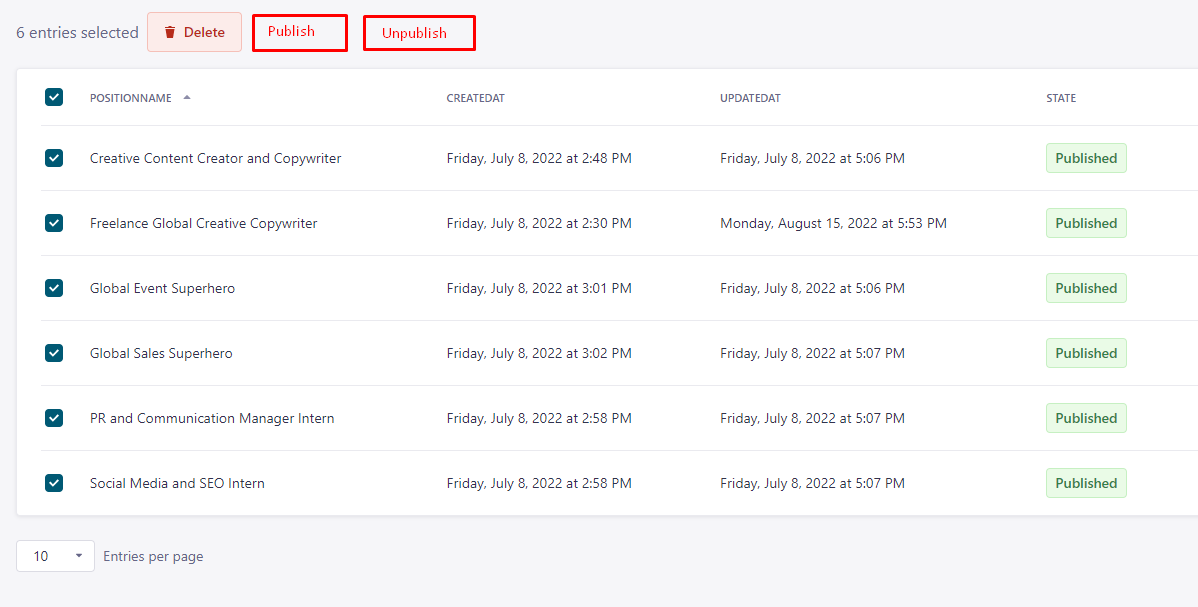
Task: Uncheck PR and Communication Manager Intern row
Action: click(x=54, y=418)
